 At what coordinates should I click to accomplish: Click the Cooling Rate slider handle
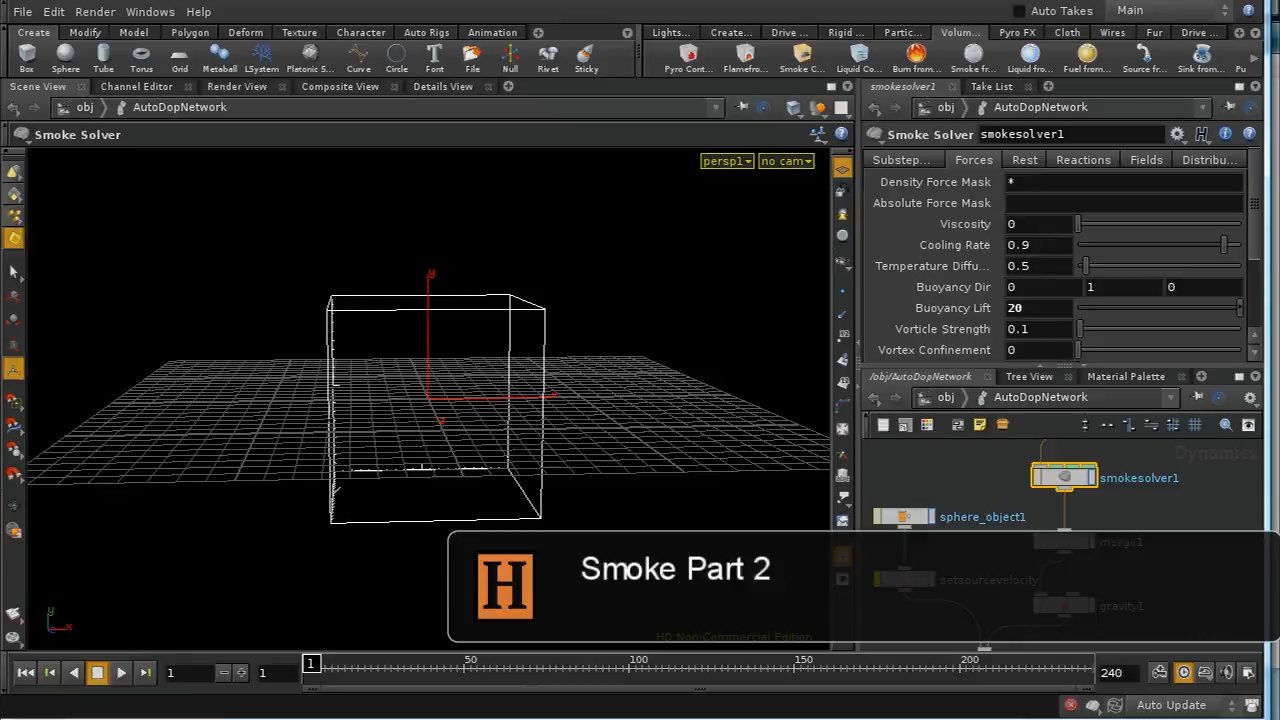[1226, 244]
